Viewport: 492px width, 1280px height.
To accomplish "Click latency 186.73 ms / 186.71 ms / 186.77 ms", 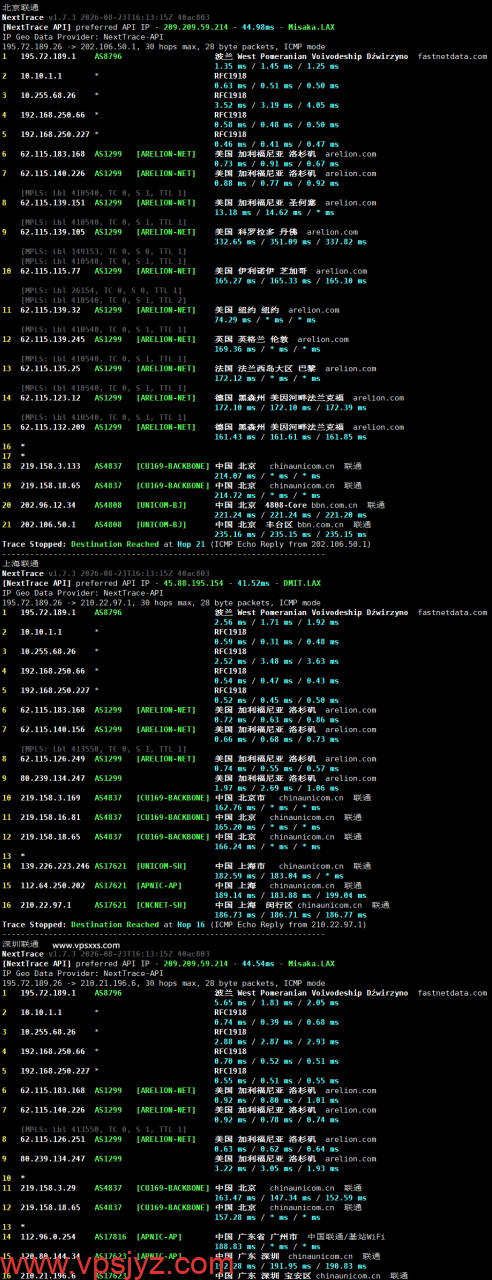I will pyautogui.click(x=289, y=914).
